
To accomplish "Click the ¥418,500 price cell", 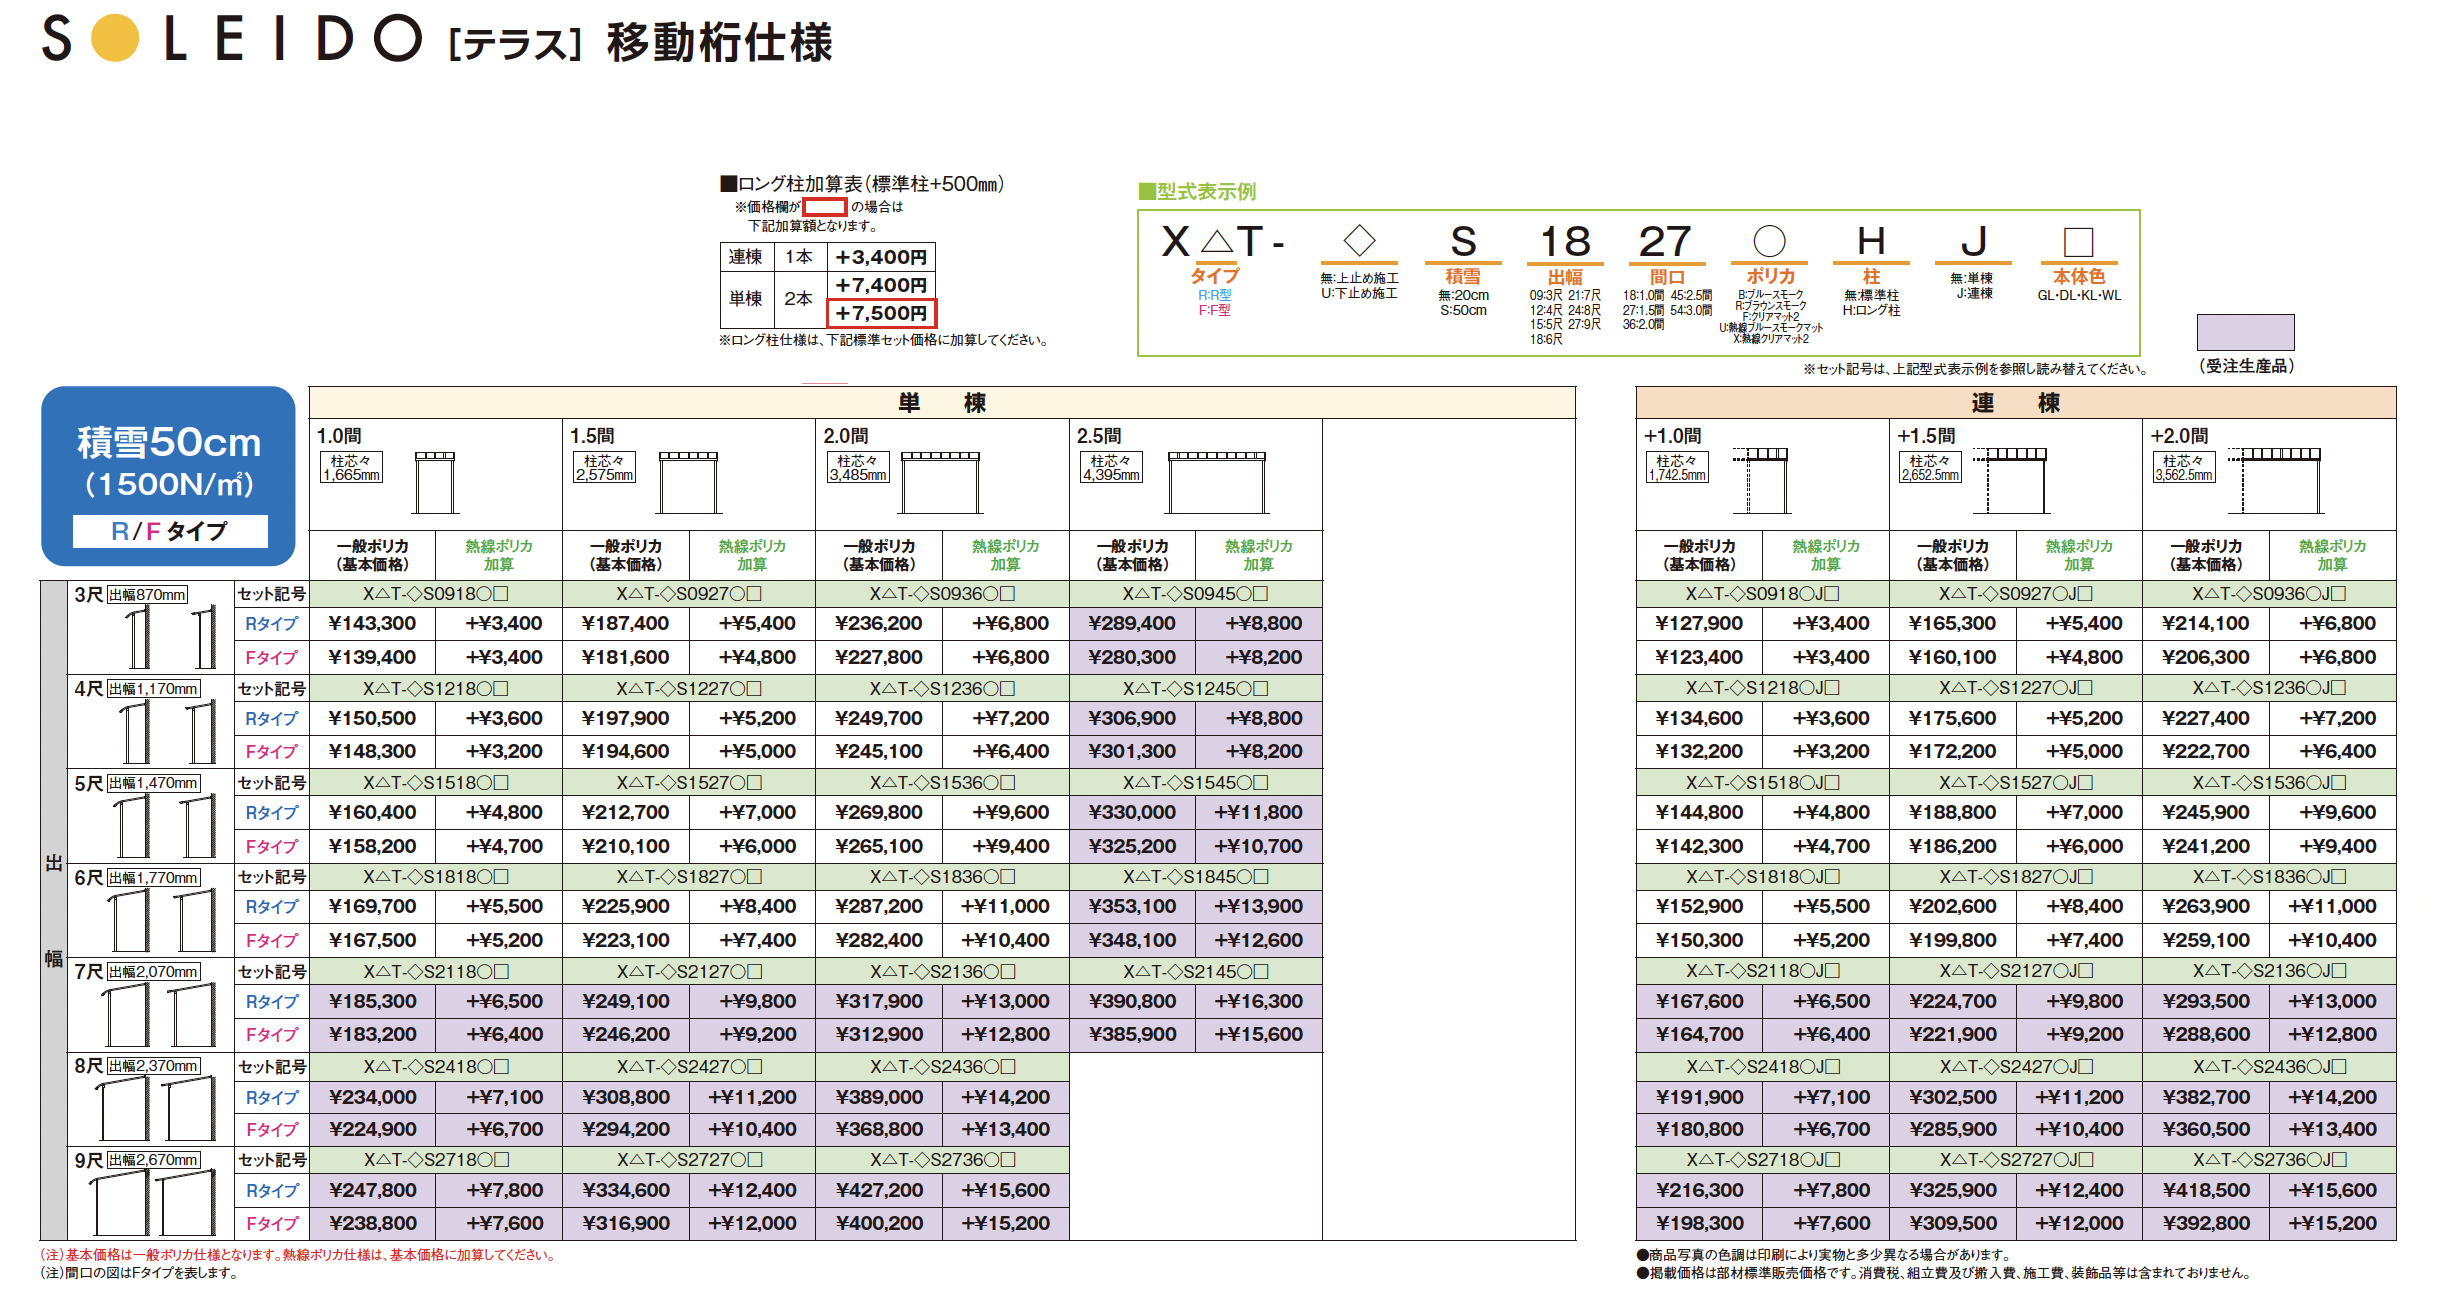I will [x=2206, y=1191].
